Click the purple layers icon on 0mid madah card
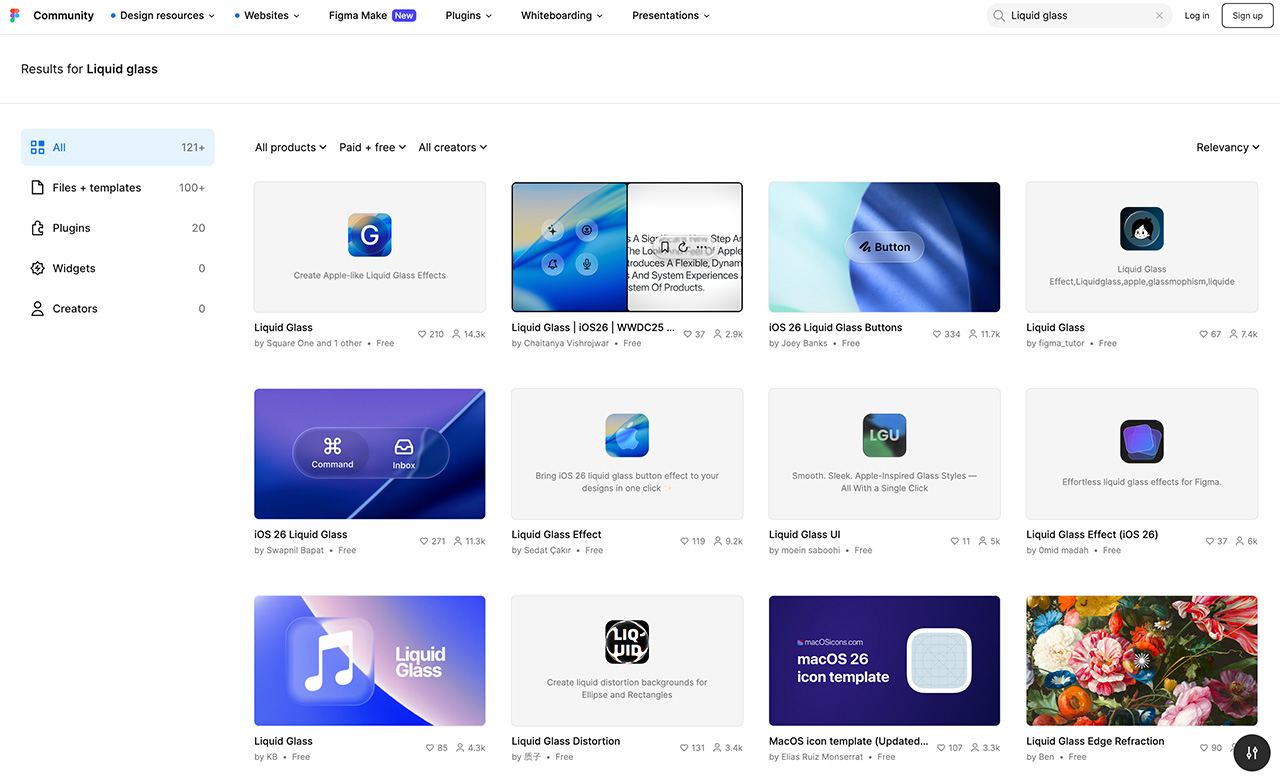Image resolution: width=1280 pixels, height=780 pixels. click(1142, 442)
